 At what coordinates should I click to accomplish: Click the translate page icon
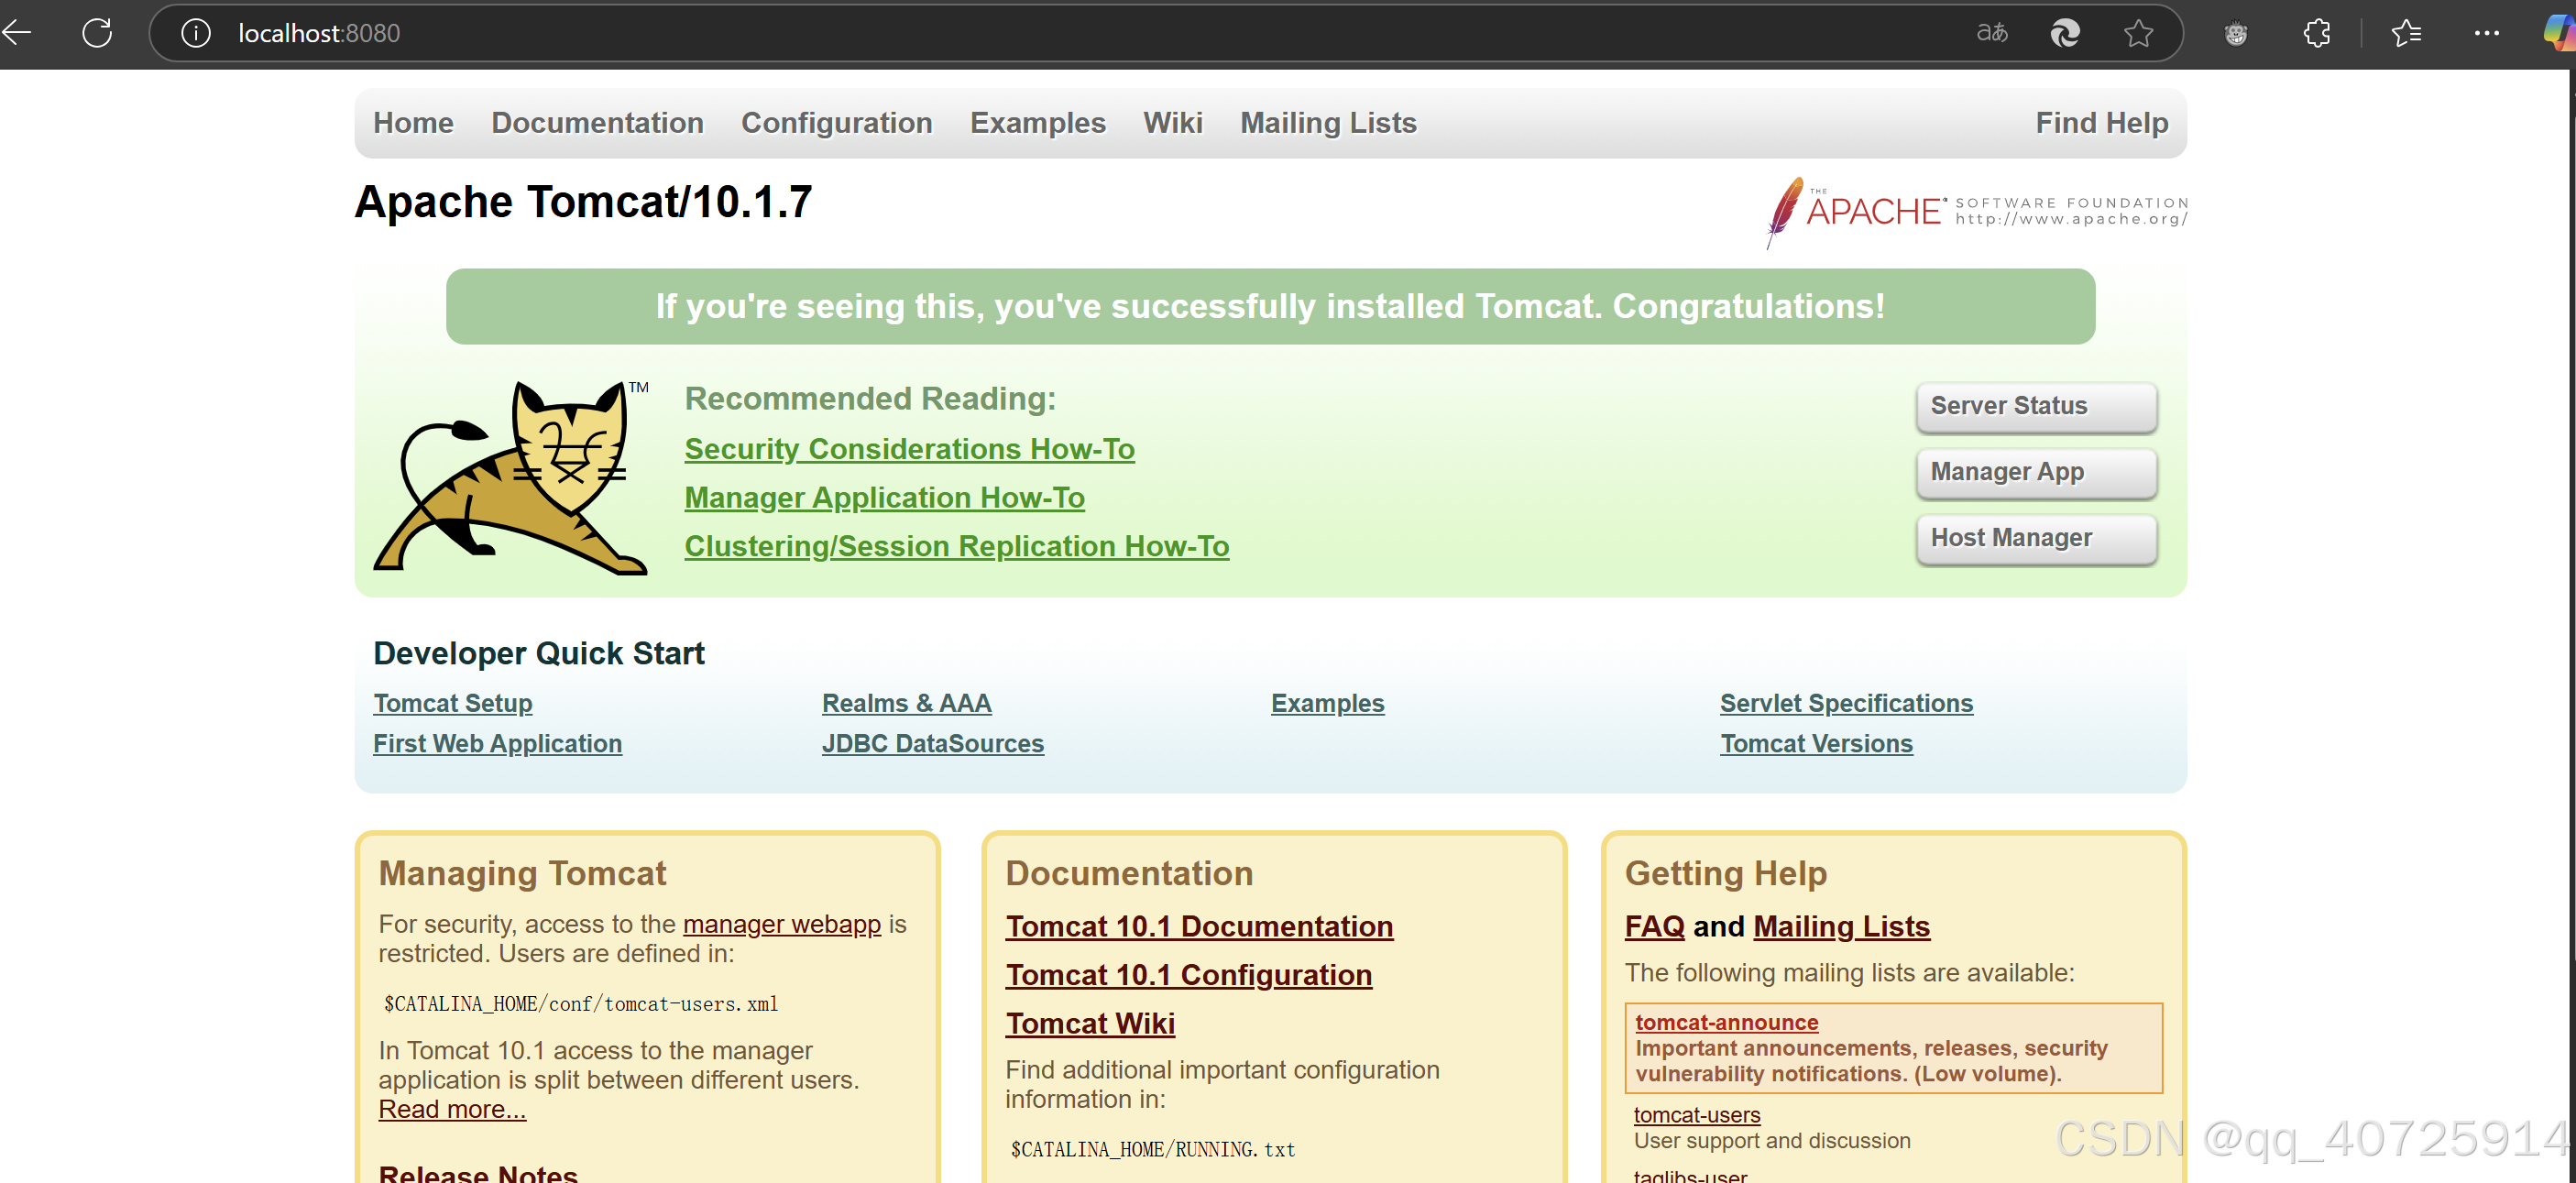1991,33
